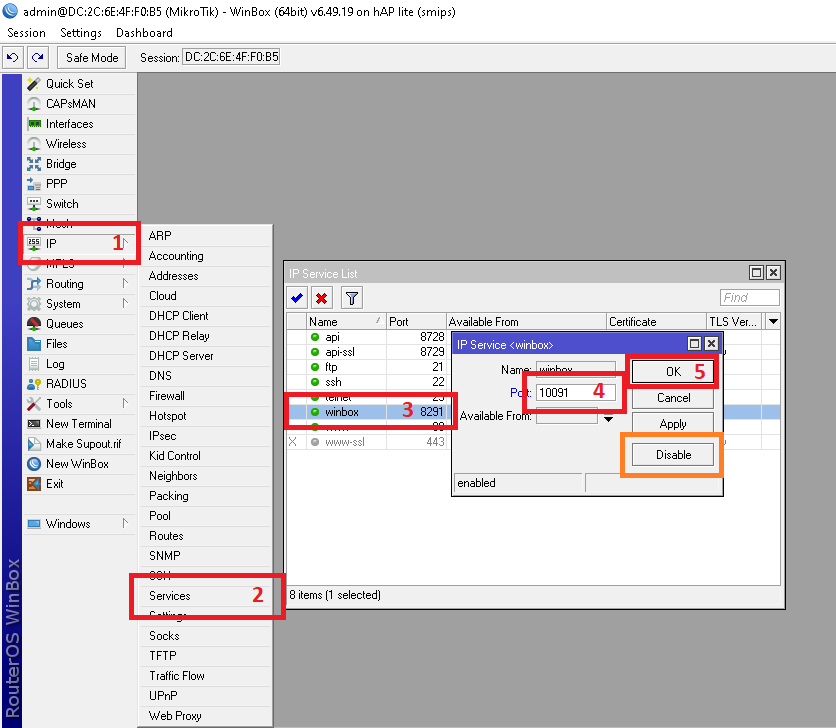Open Interfaces in the sidebar
This screenshot has height=728, width=836.
pyautogui.click(x=69, y=124)
